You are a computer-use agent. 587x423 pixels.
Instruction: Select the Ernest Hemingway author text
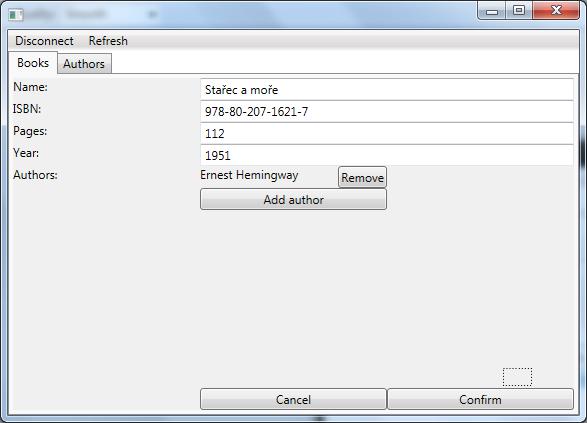pyautogui.click(x=249, y=175)
